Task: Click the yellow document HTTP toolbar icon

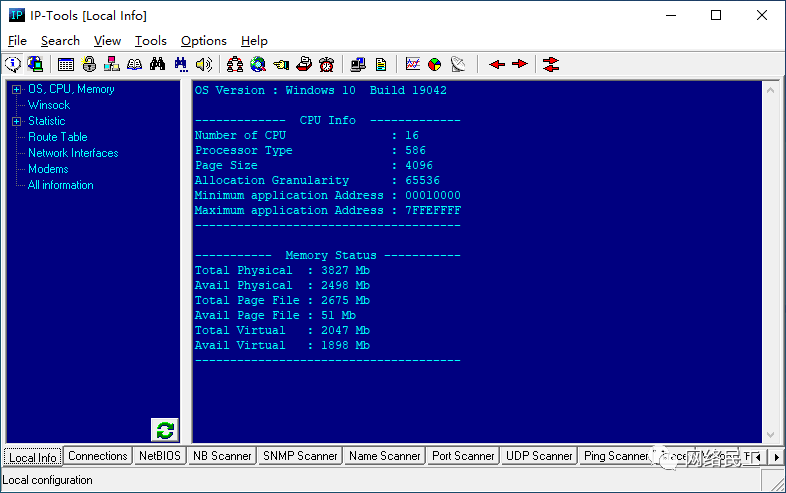Action: point(381,64)
